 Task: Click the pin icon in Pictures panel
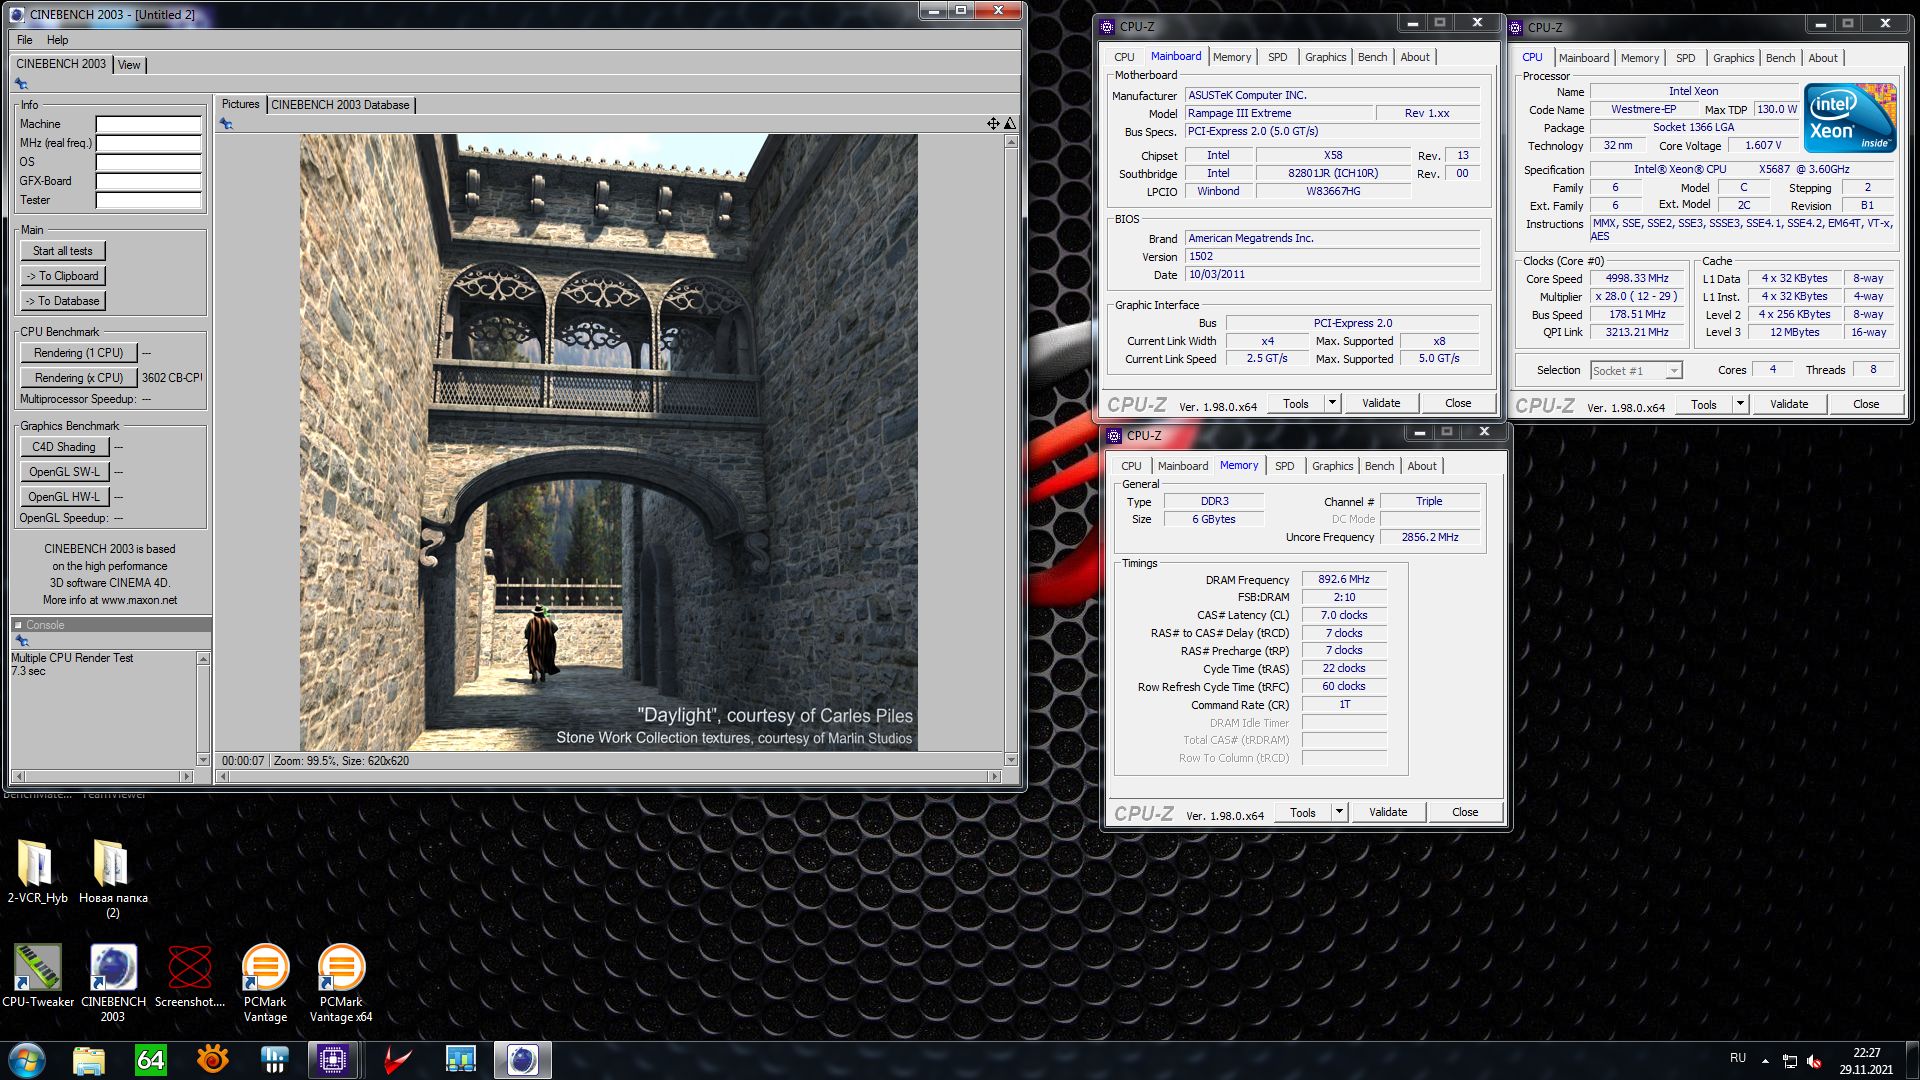tap(227, 124)
